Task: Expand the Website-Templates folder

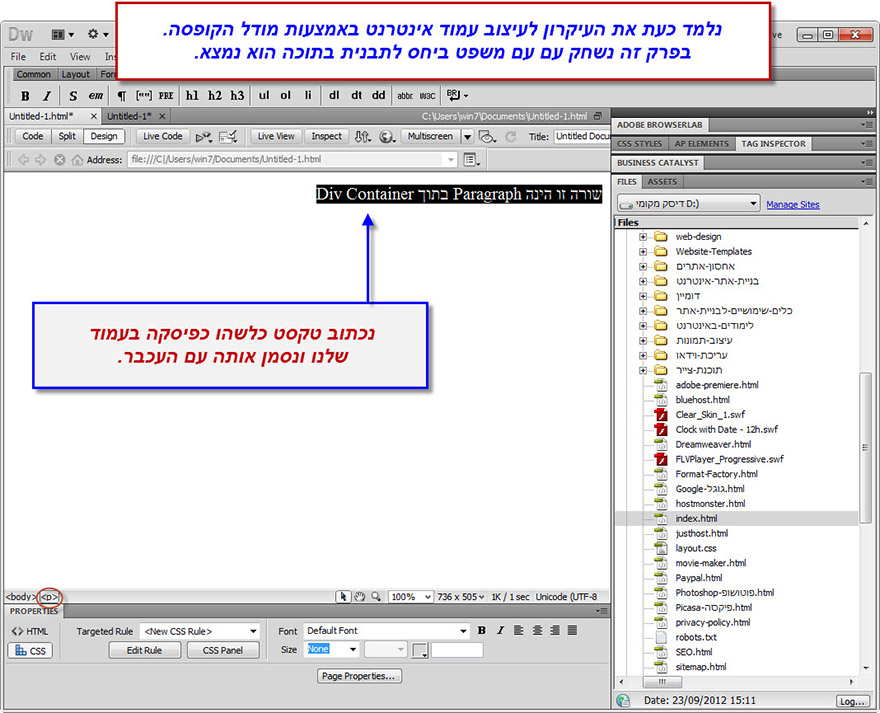Action: click(643, 252)
